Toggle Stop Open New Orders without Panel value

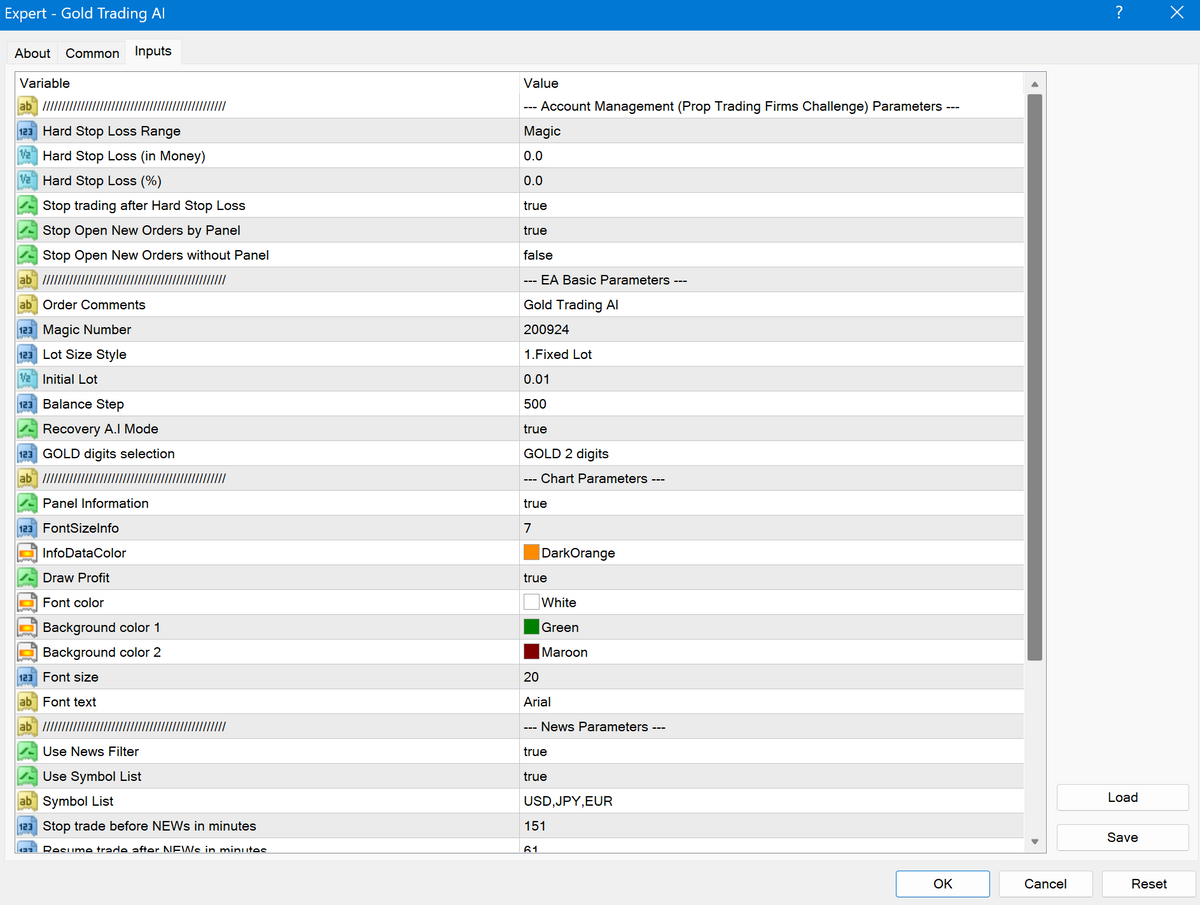coord(538,255)
